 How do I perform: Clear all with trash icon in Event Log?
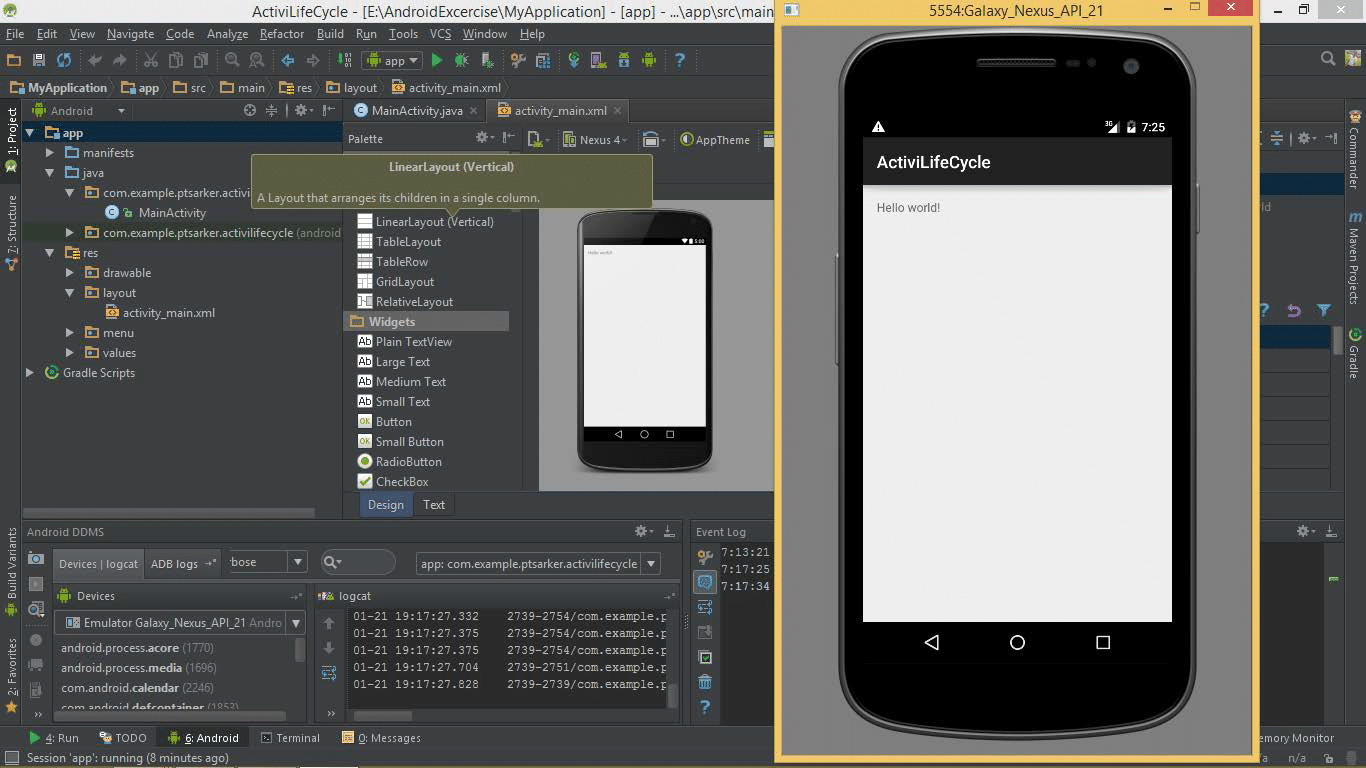pos(705,682)
